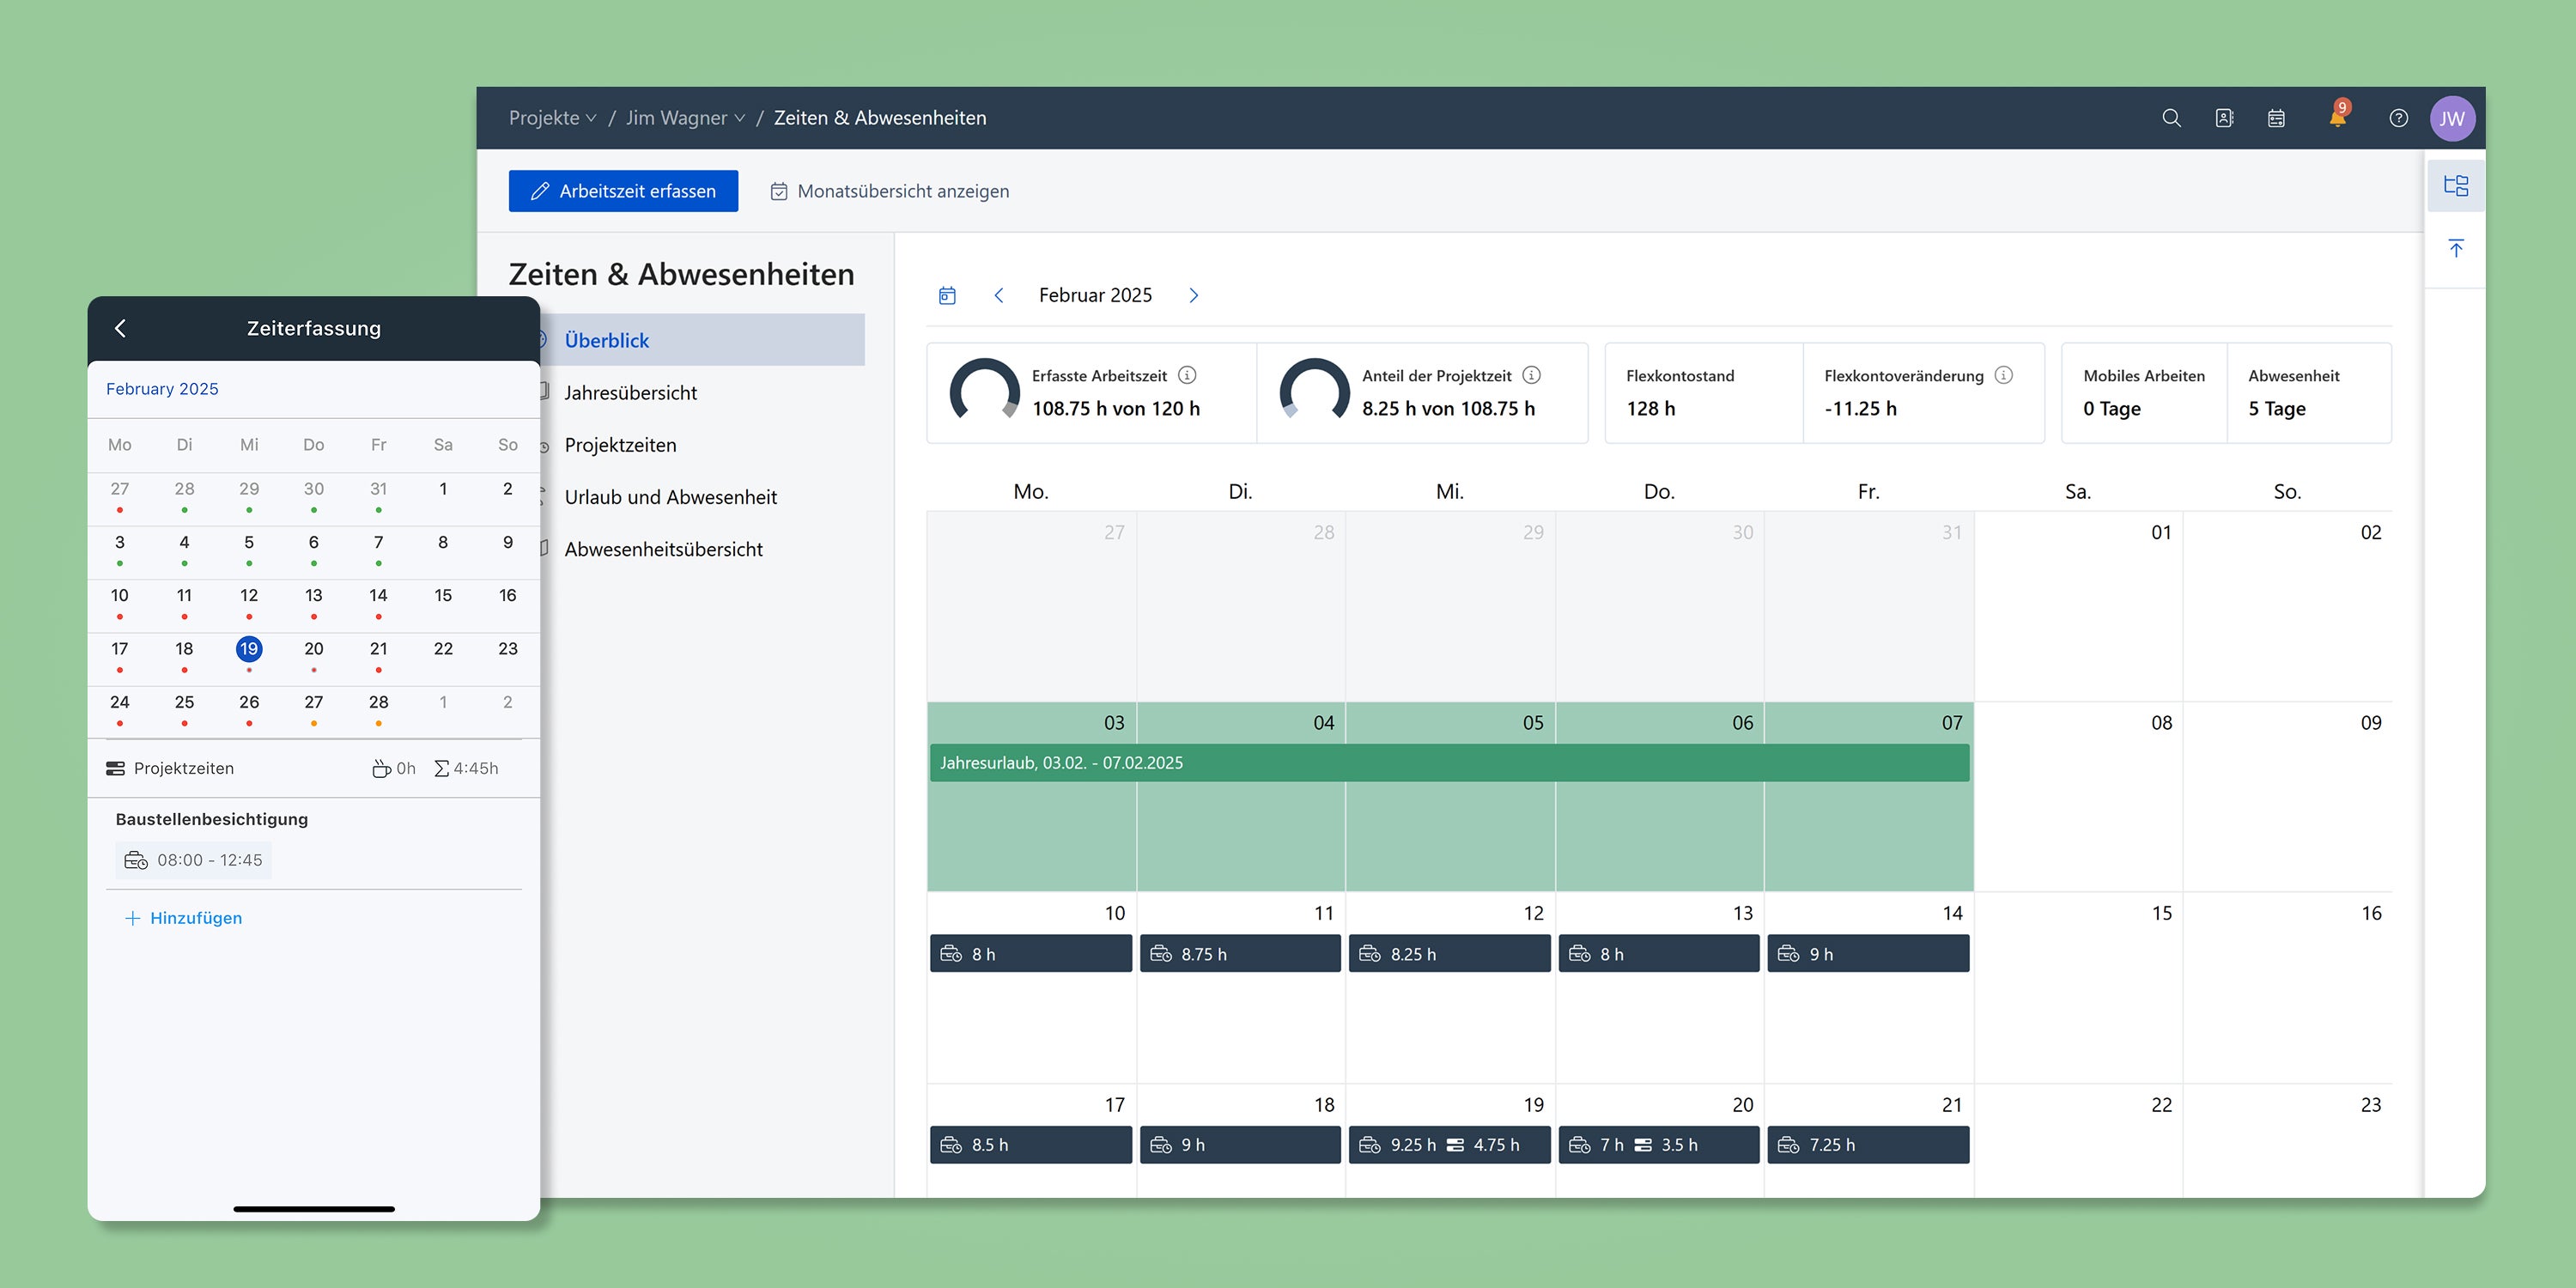2576x1288 pixels.
Task: Go to next month after Februar 2025
Action: [x=1193, y=295]
